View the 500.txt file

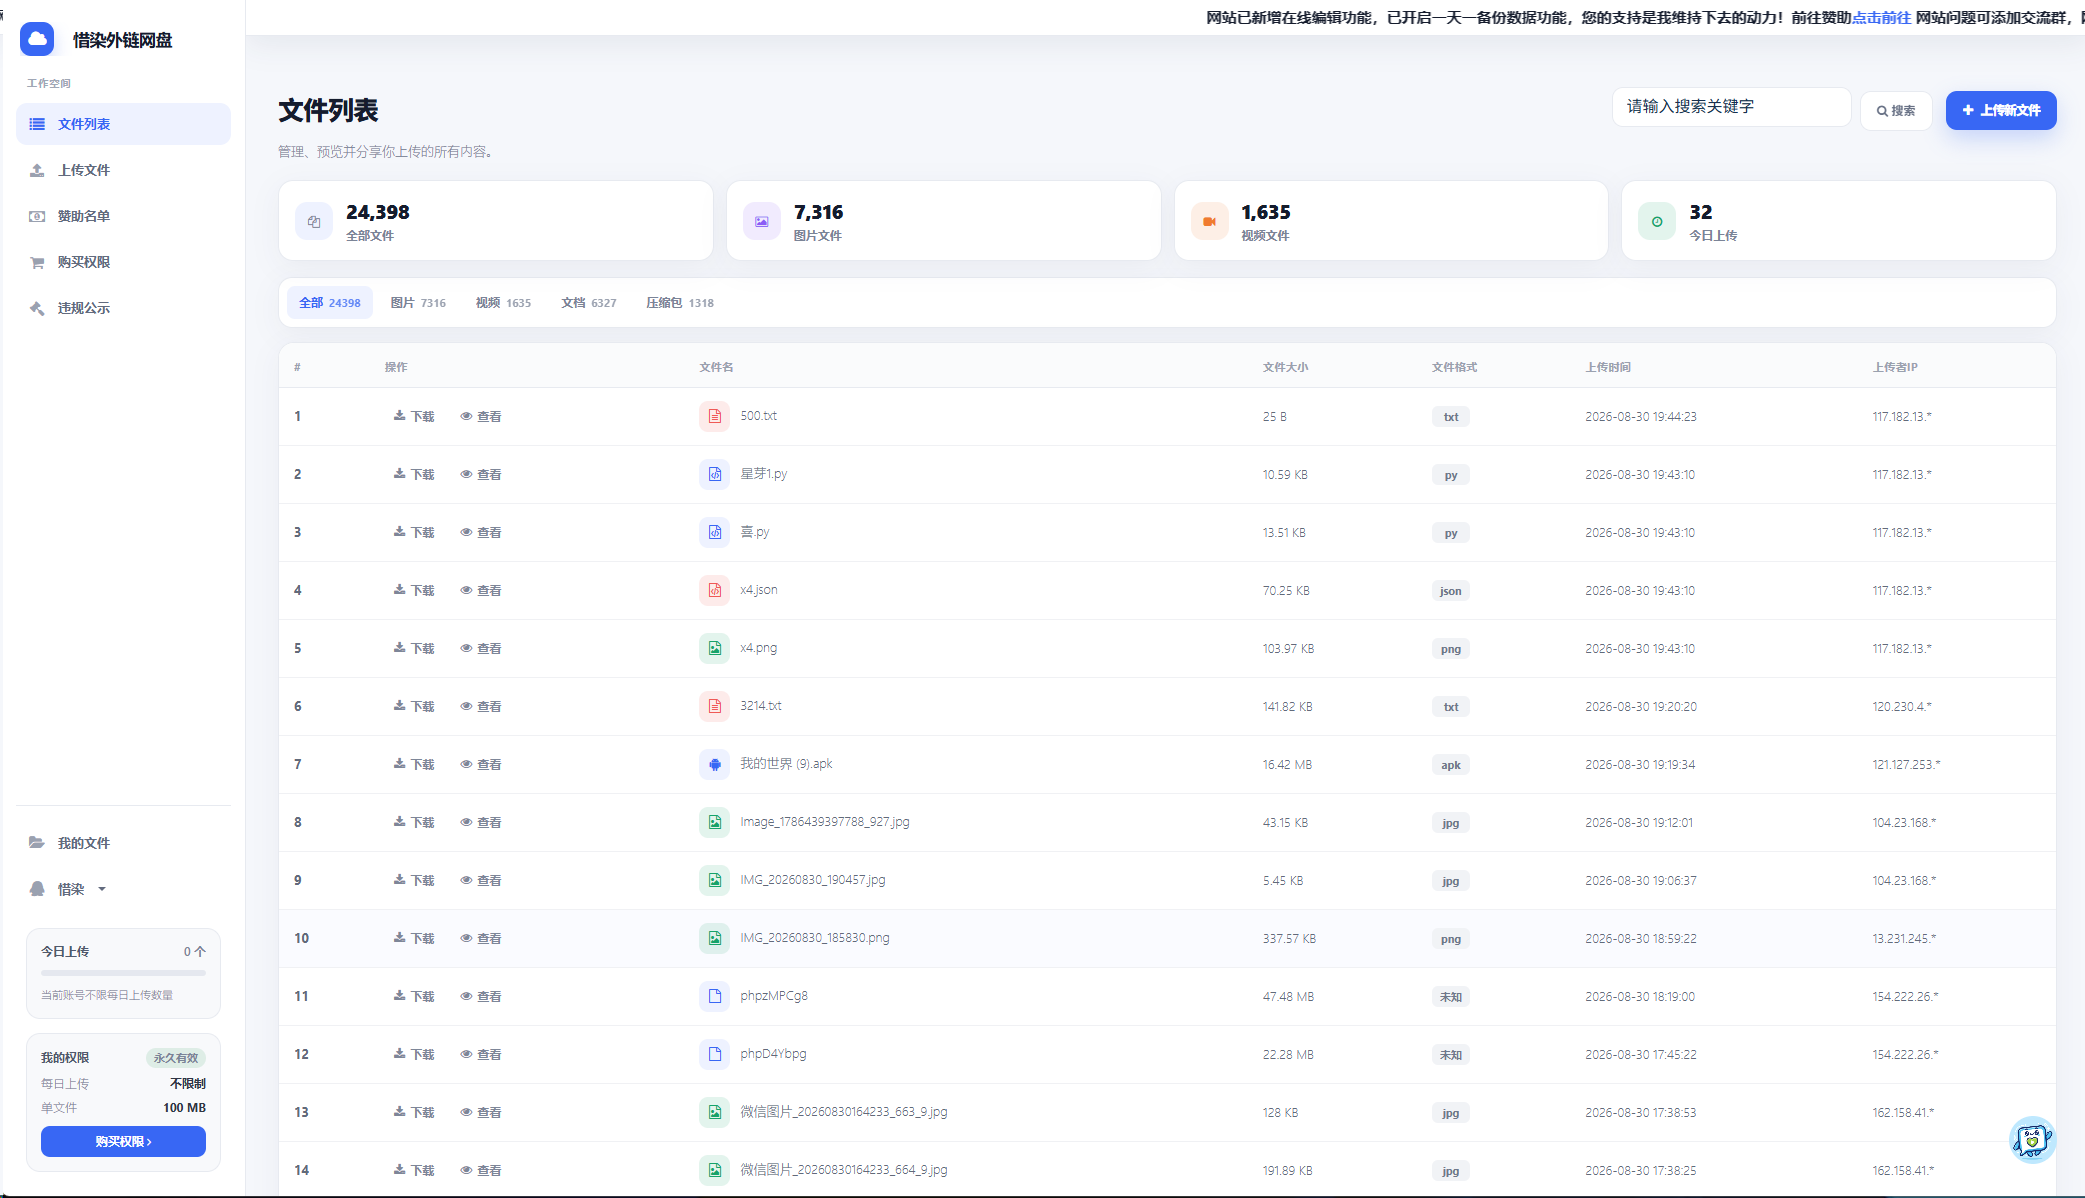pyautogui.click(x=481, y=416)
